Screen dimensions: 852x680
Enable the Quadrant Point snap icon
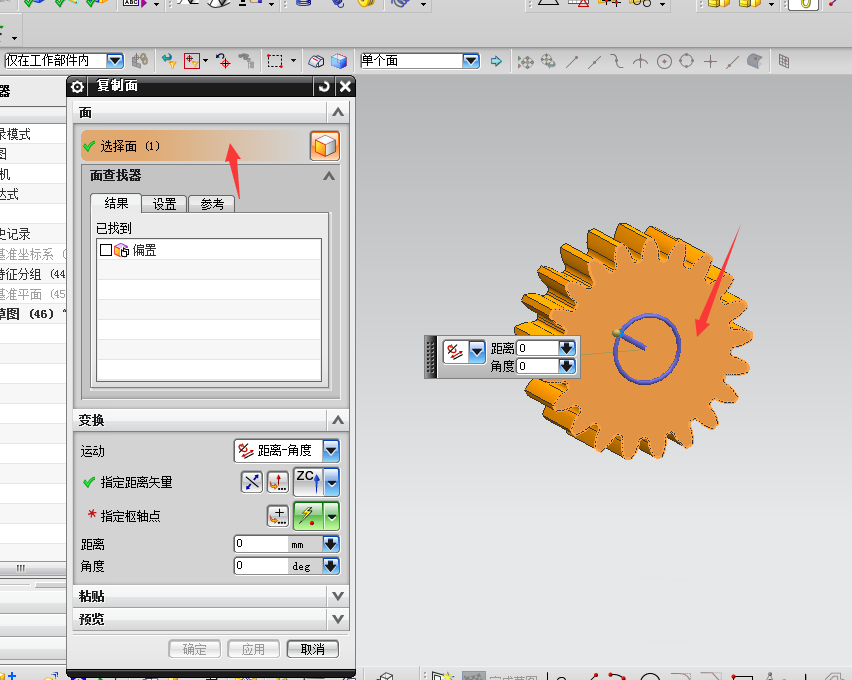coord(687,61)
